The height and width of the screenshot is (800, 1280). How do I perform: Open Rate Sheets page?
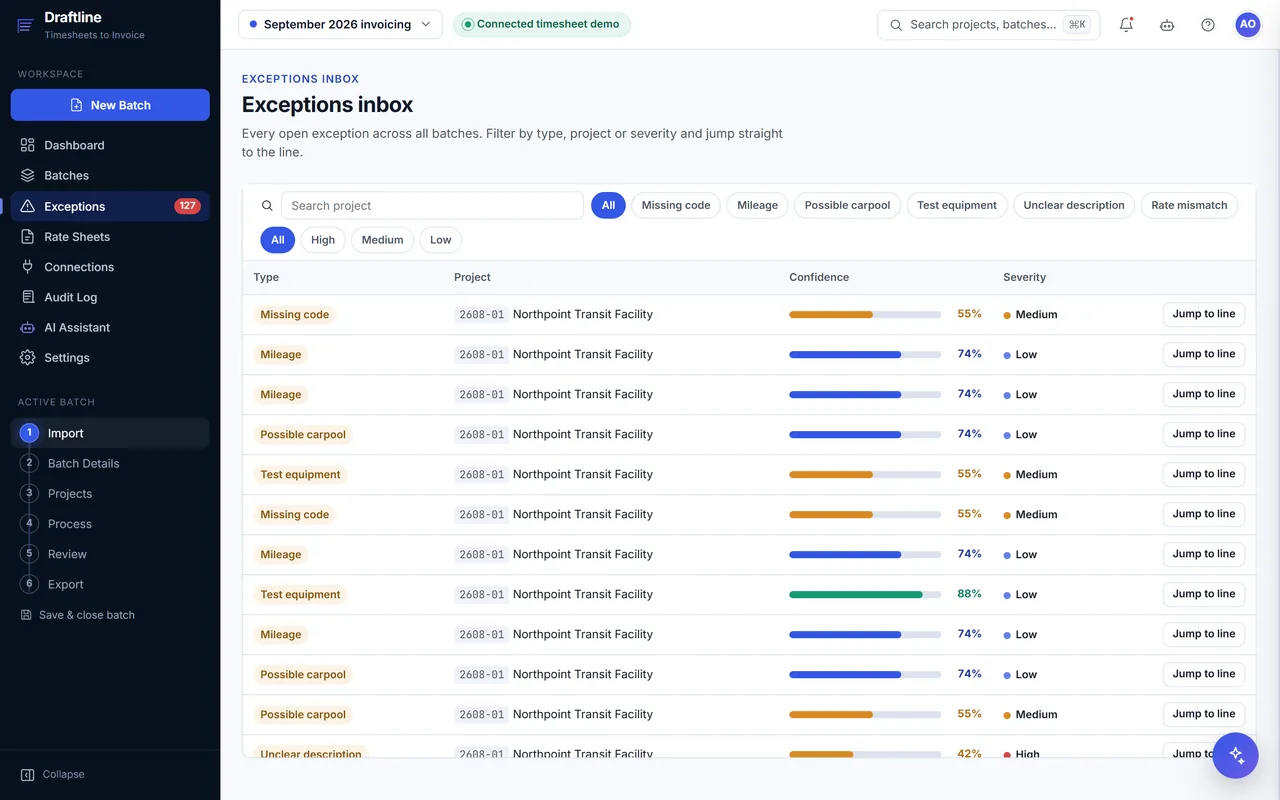(x=110, y=237)
